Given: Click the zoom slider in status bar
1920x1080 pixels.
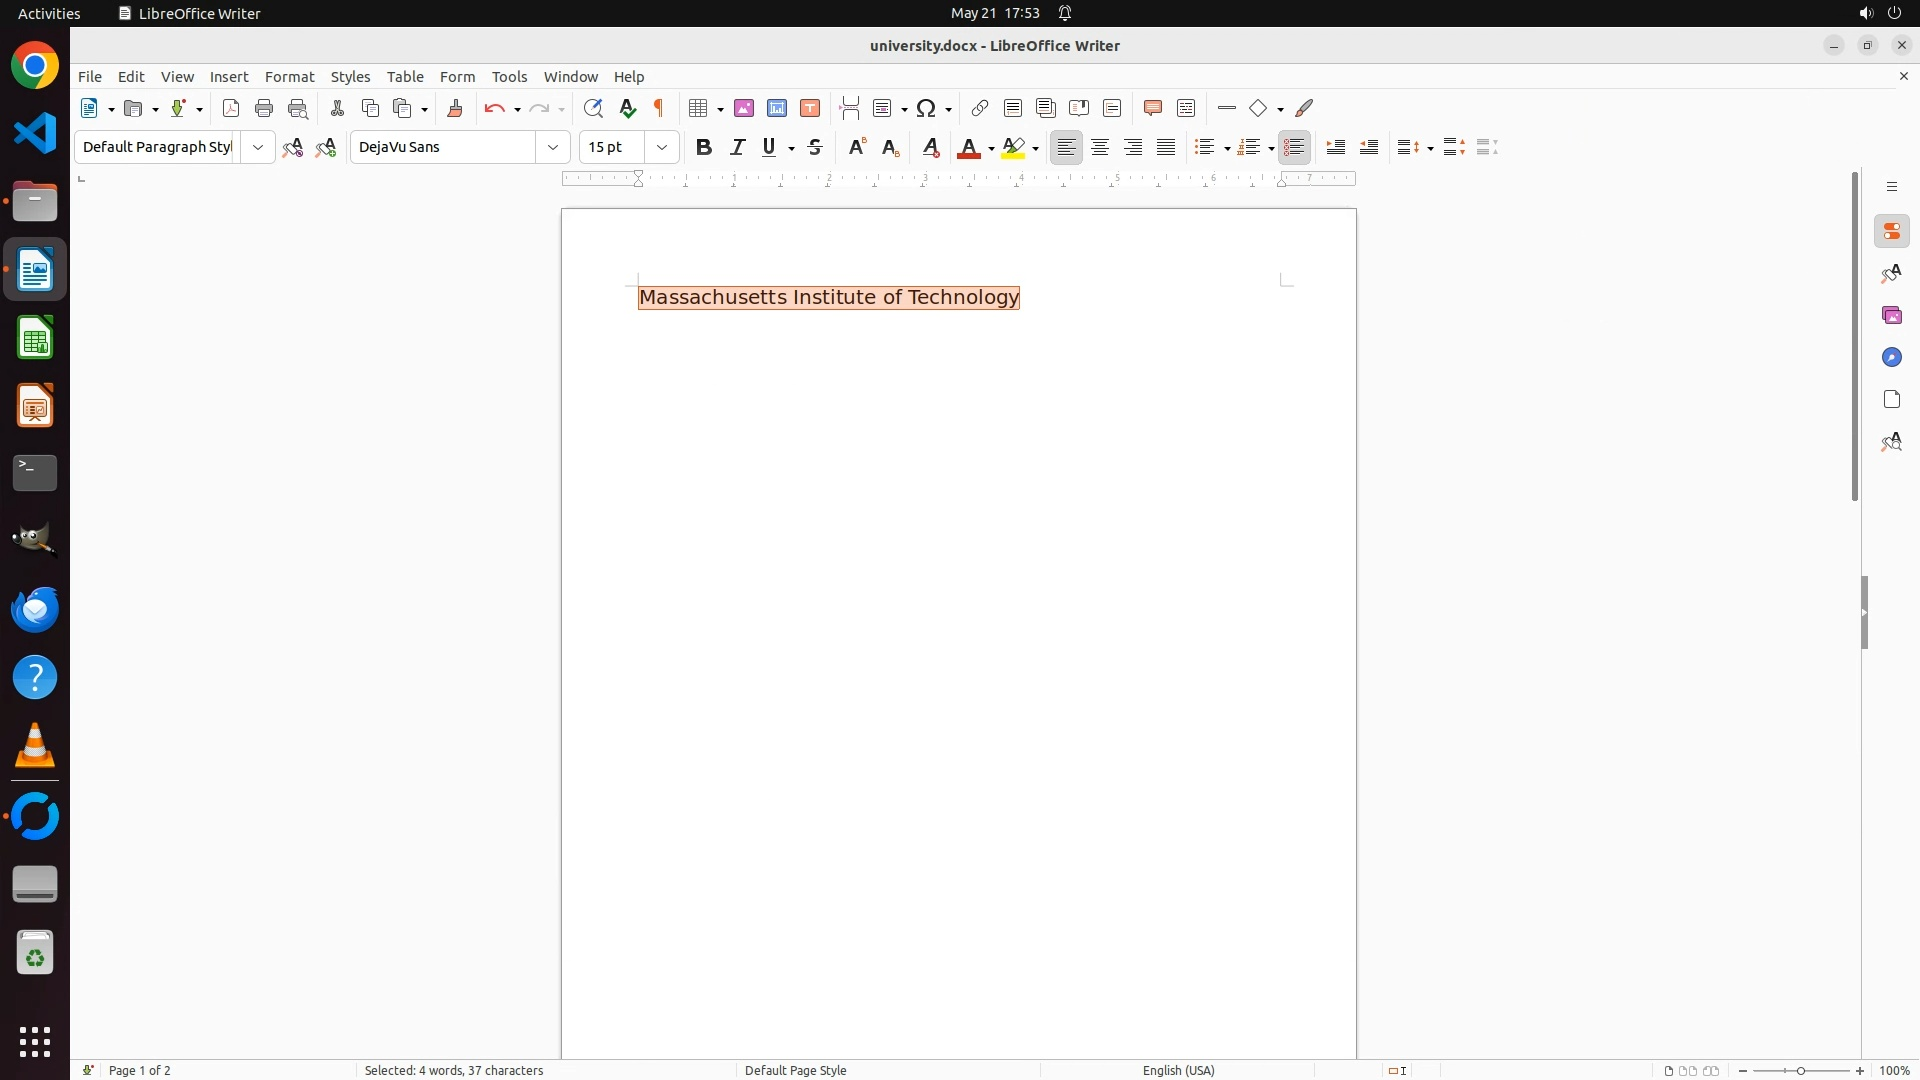Looking at the screenshot, I should [1801, 1070].
